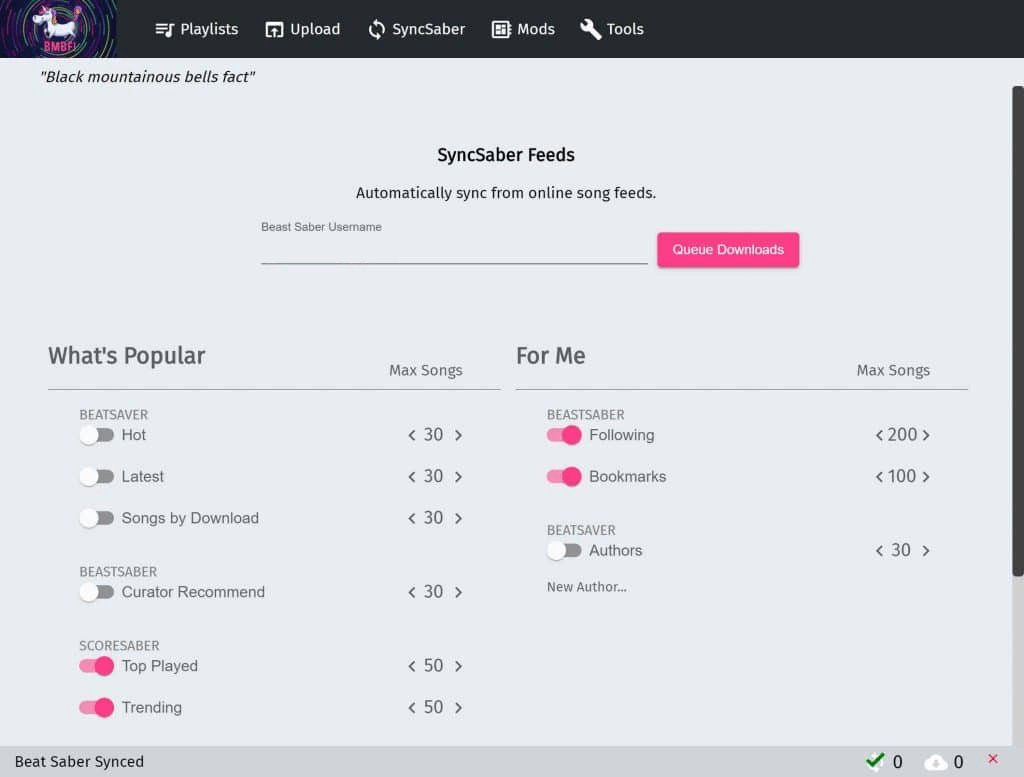Increase max songs for Authors
The width and height of the screenshot is (1024, 777).
[926, 551]
